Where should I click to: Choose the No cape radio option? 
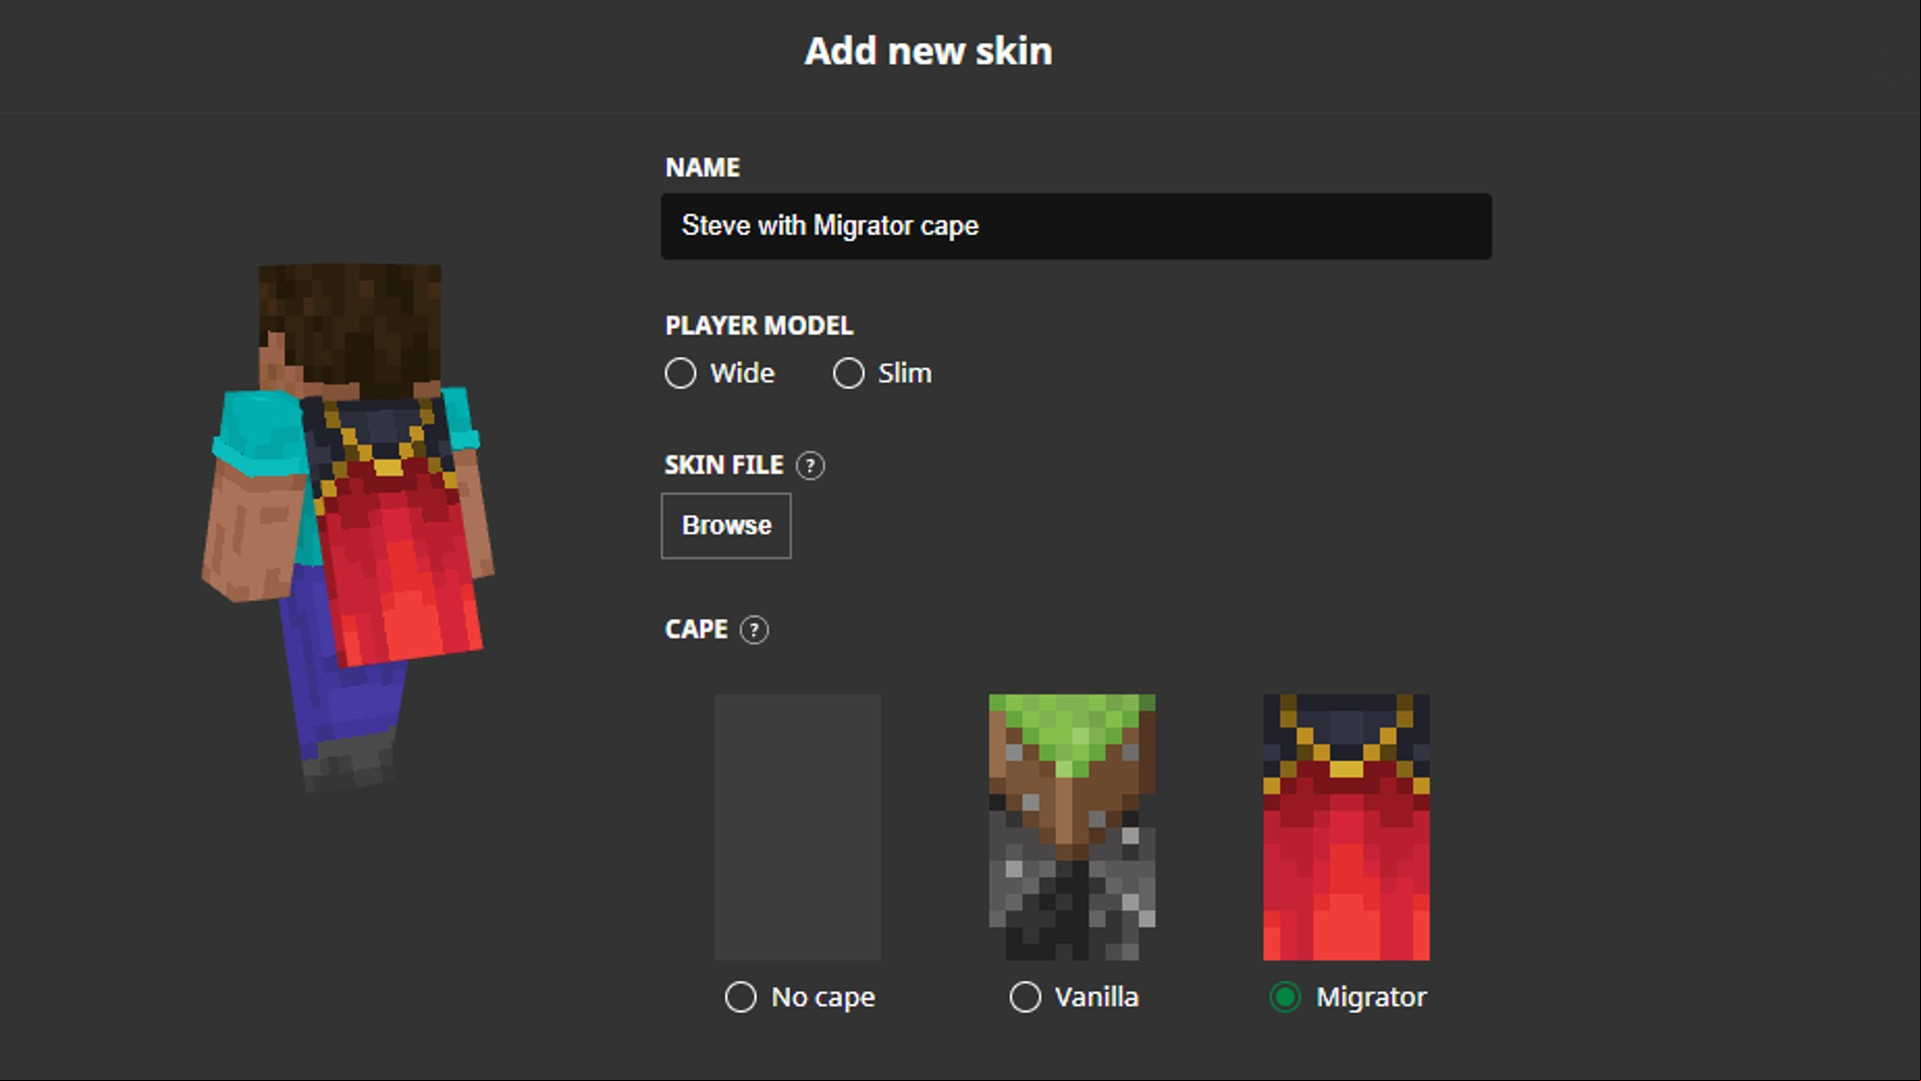pyautogui.click(x=740, y=997)
